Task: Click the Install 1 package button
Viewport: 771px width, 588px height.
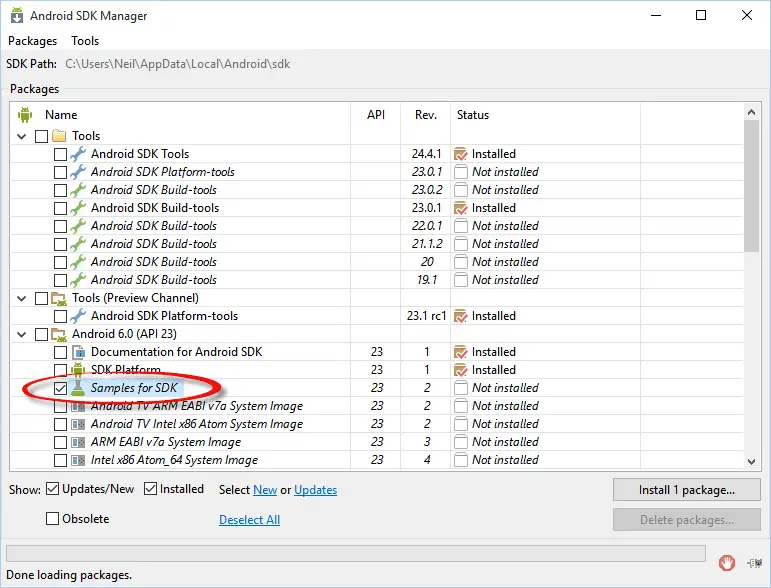Action: tap(686, 490)
